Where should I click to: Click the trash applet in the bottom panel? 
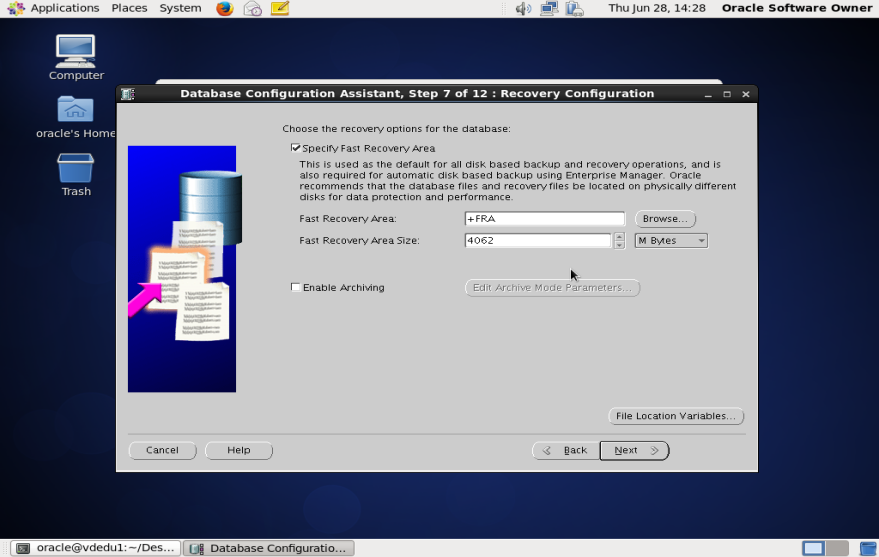click(x=868, y=548)
